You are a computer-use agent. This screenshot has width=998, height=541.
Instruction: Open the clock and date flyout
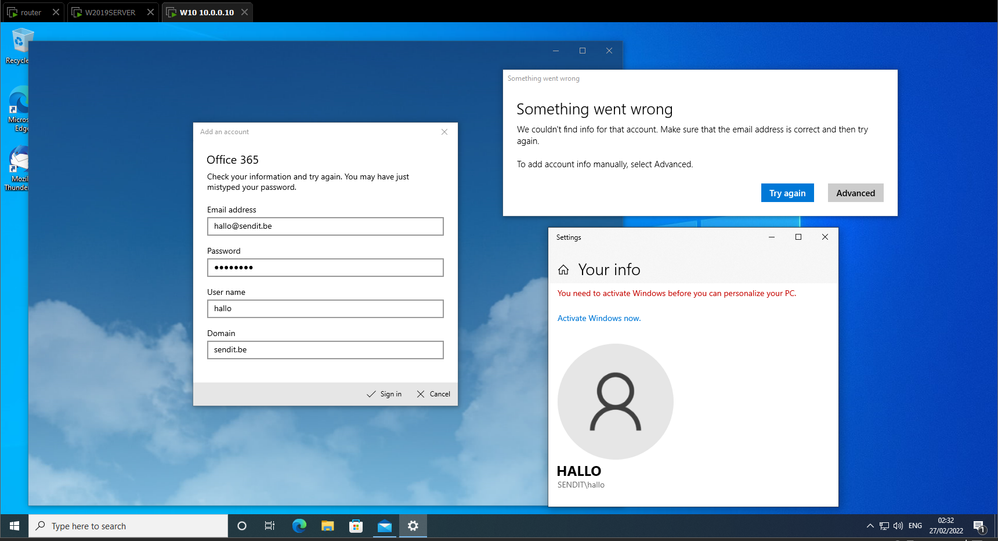[946, 526]
